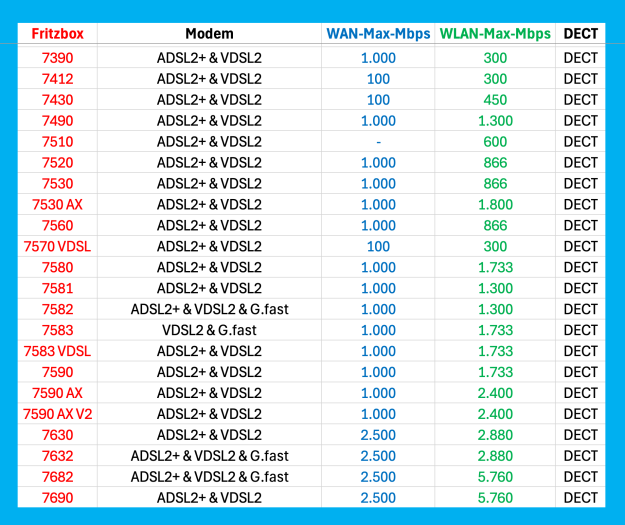Select the Fritzbox 7682 cell
This screenshot has width=625, height=525.
57,476
